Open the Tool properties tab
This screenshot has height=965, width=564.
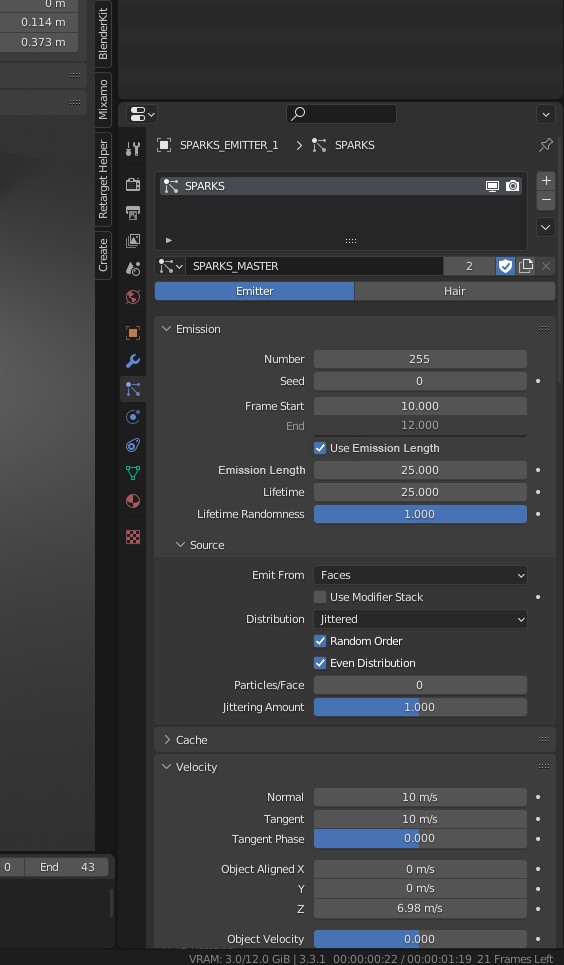[133, 148]
